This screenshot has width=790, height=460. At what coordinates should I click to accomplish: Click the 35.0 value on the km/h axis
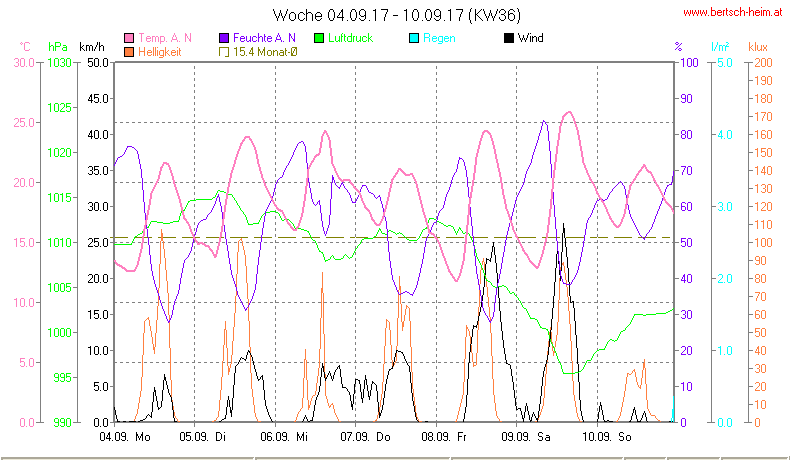click(x=98, y=171)
